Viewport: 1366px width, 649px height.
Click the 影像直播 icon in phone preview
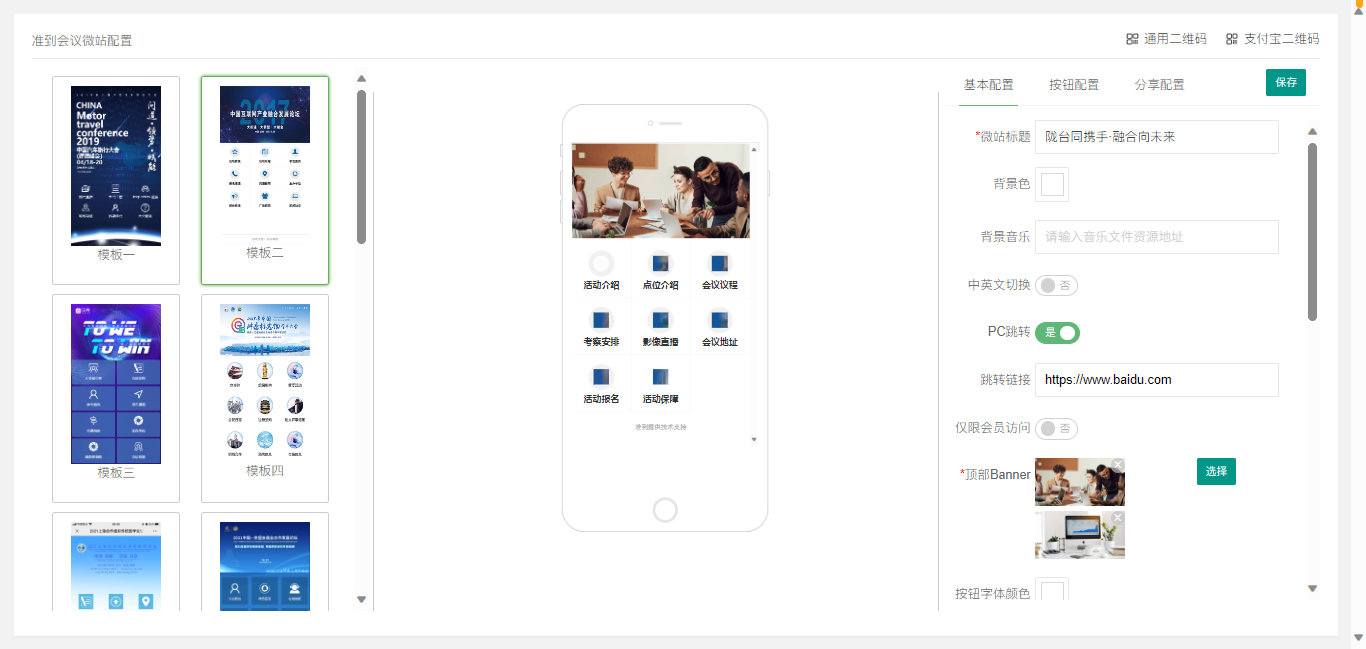[x=660, y=321]
